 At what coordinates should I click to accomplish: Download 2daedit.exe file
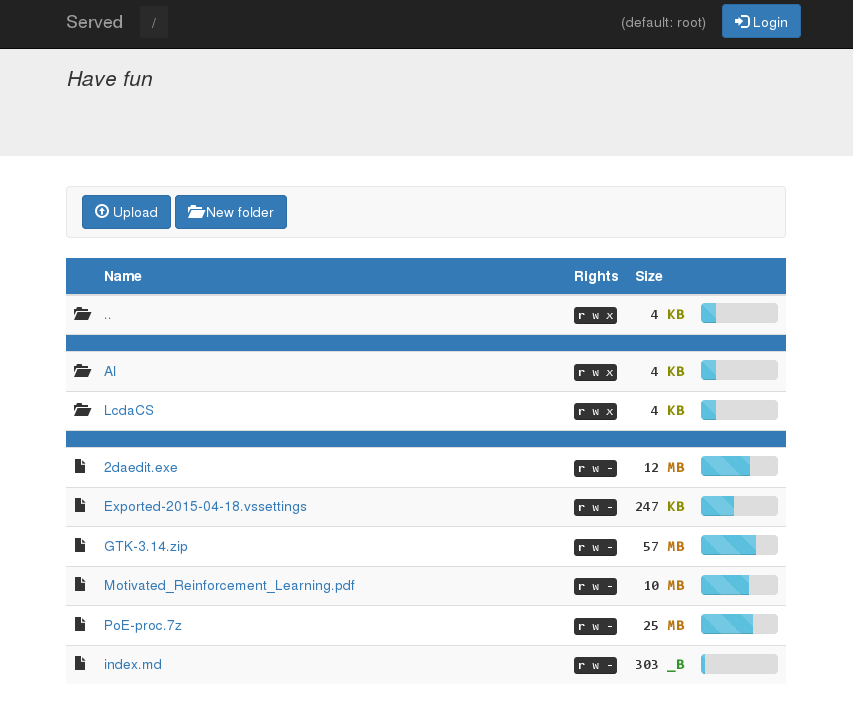(140, 467)
